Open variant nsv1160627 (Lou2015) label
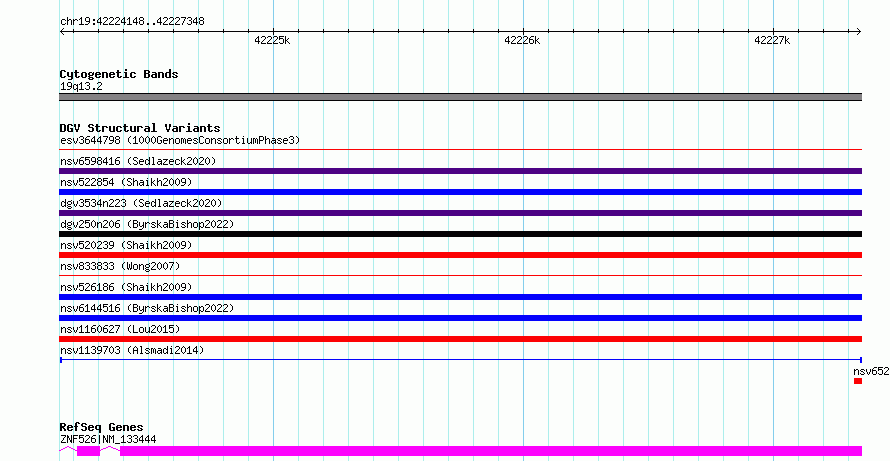The image size is (890, 461). (x=120, y=329)
